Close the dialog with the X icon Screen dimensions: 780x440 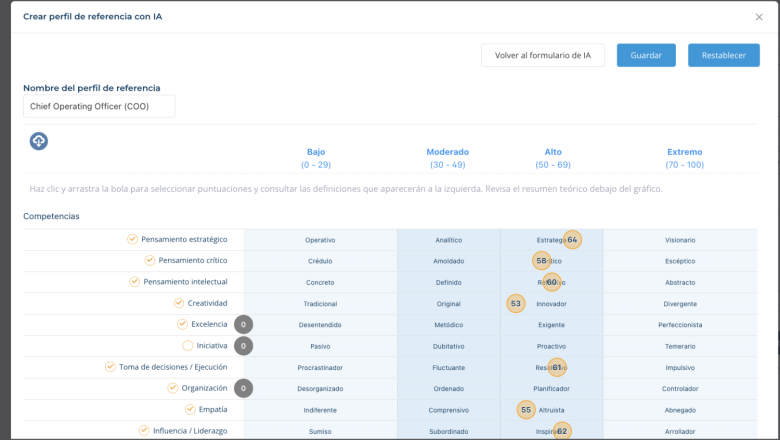click(758, 17)
